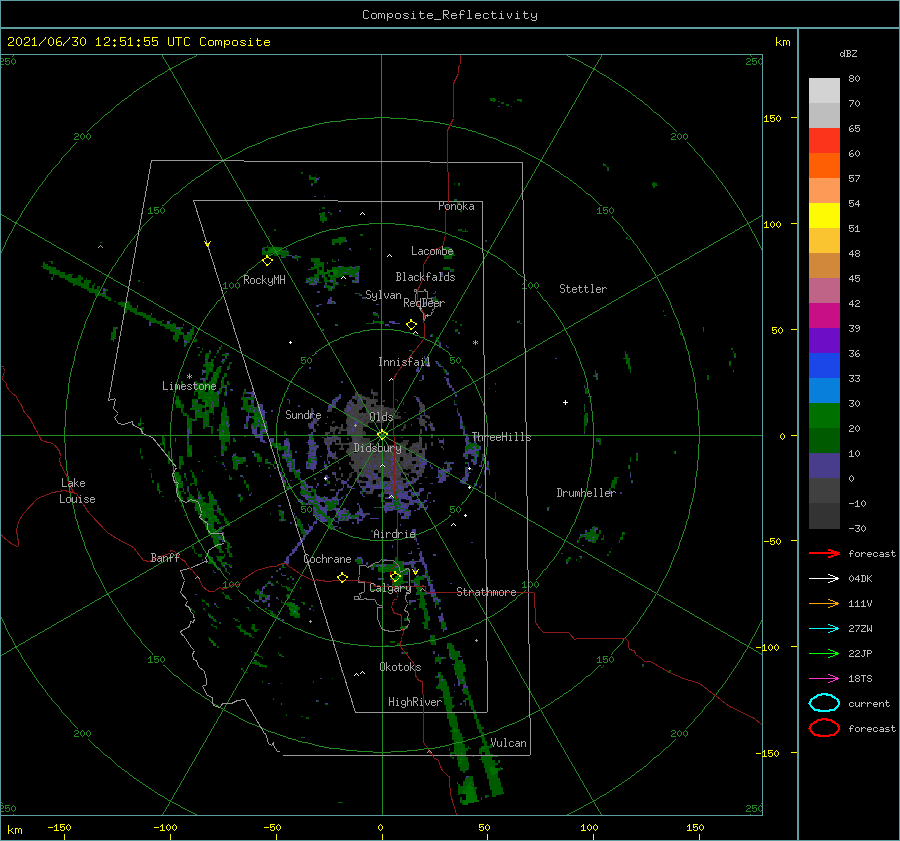The image size is (900, 841).
Task: Select the yellow 51-54 dBZ swatch
Action: pos(824,215)
